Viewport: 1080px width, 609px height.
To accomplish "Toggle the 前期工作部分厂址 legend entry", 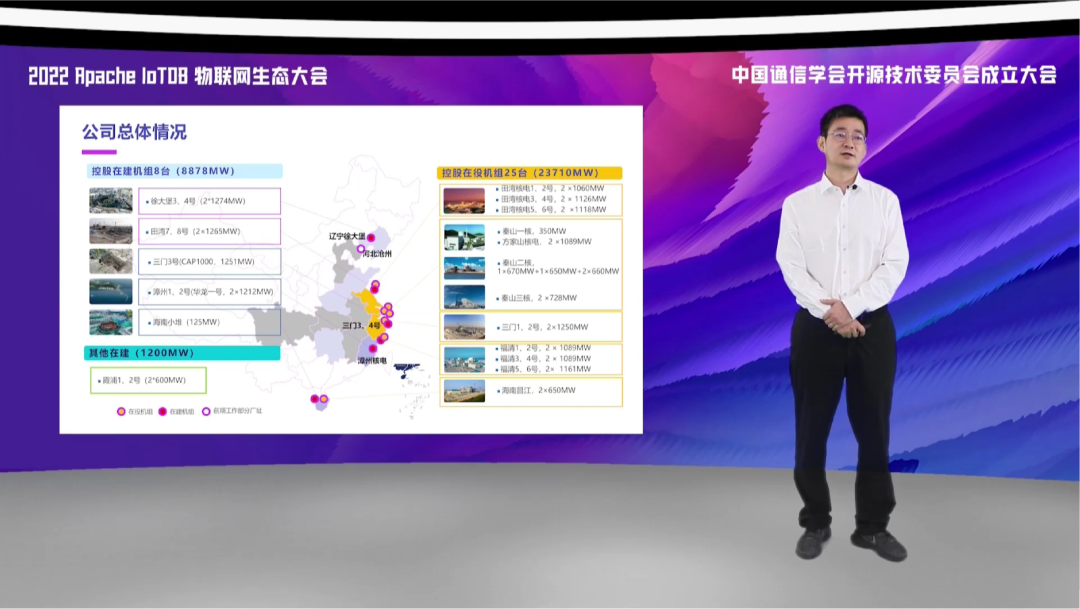I will (x=232, y=411).
